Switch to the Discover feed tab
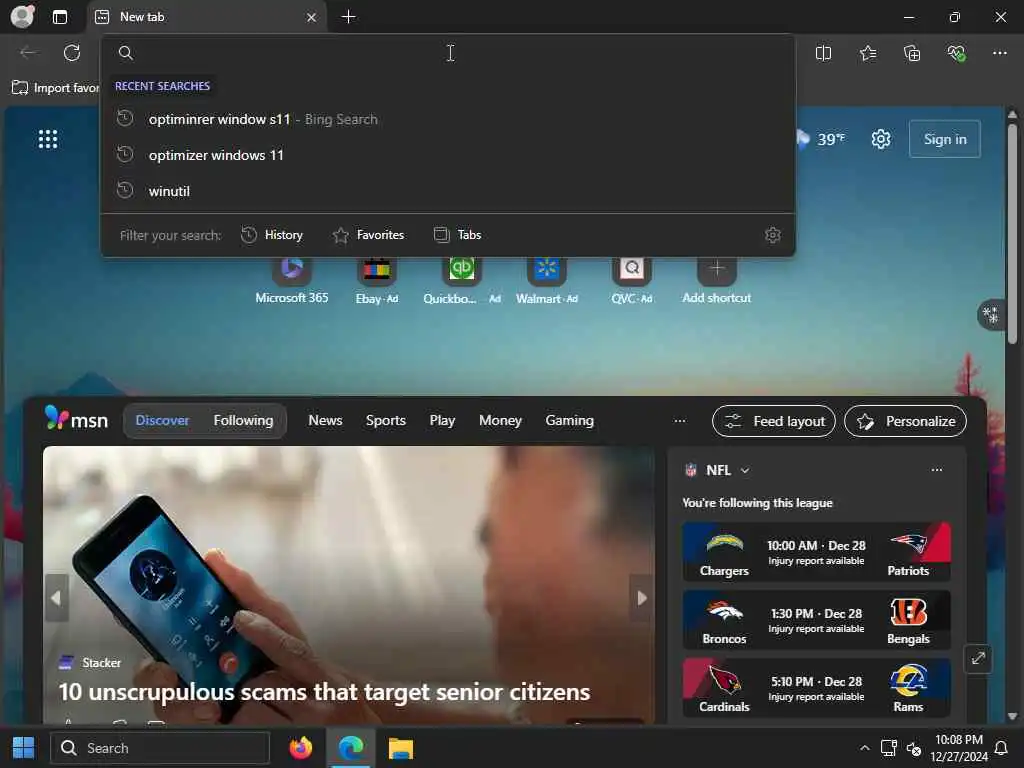 point(162,421)
